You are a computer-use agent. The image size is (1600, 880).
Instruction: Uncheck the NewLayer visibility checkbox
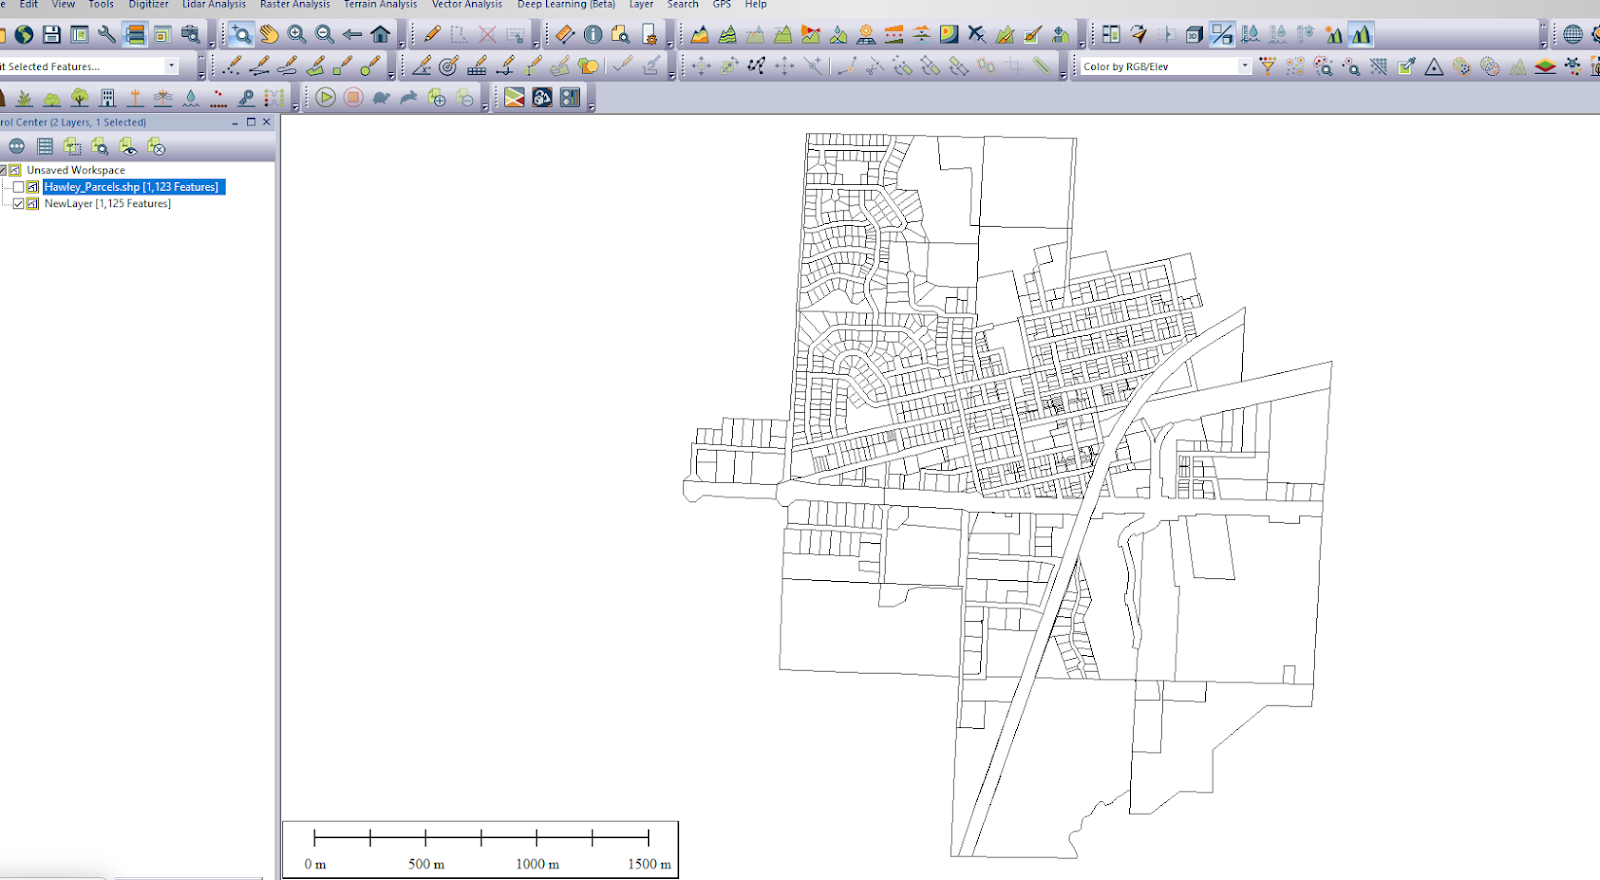18,204
